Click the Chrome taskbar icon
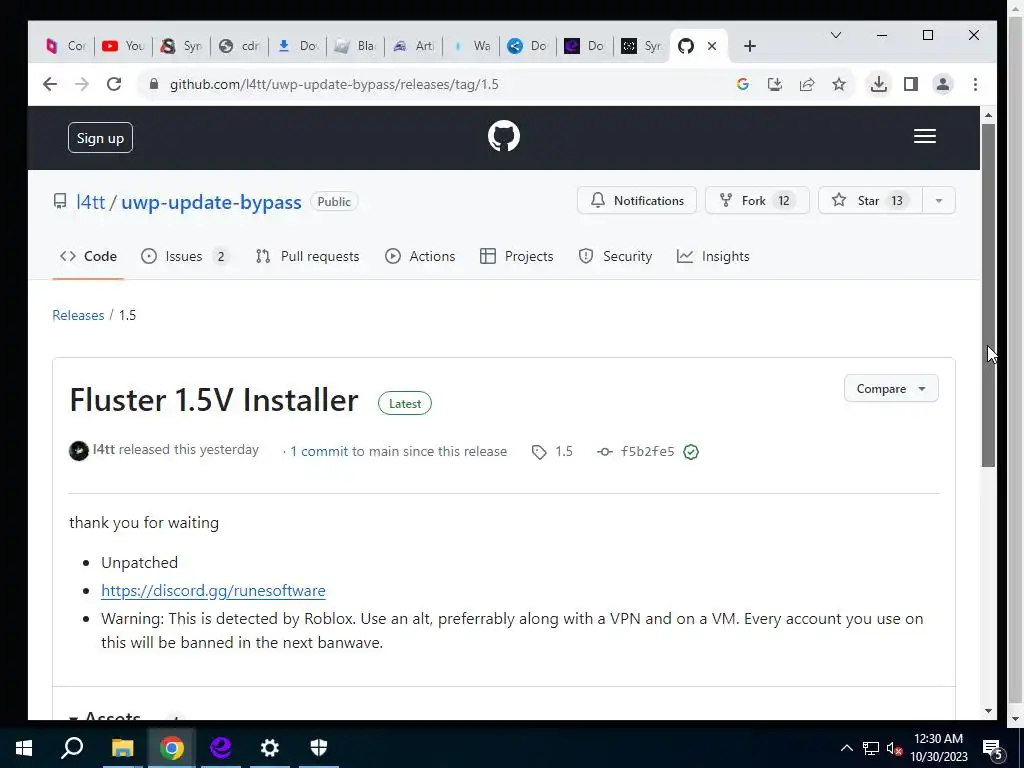This screenshot has height=768, width=1024. click(x=172, y=748)
